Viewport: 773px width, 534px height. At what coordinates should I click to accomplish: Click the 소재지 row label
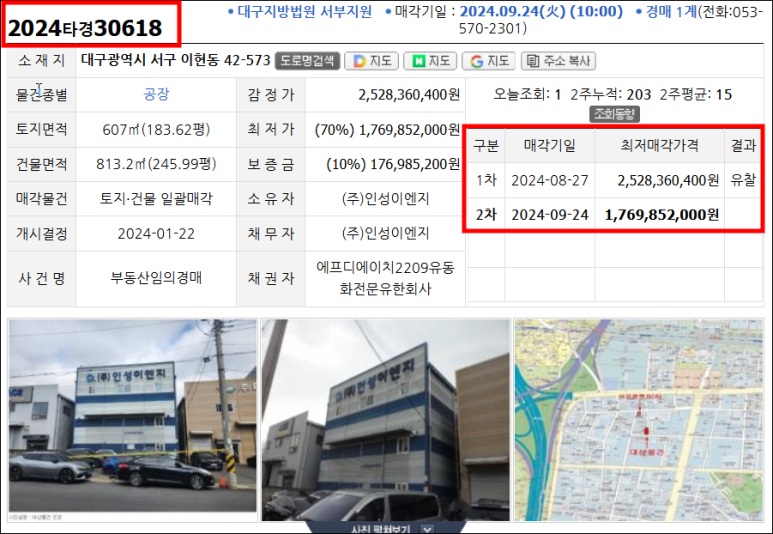click(41, 60)
